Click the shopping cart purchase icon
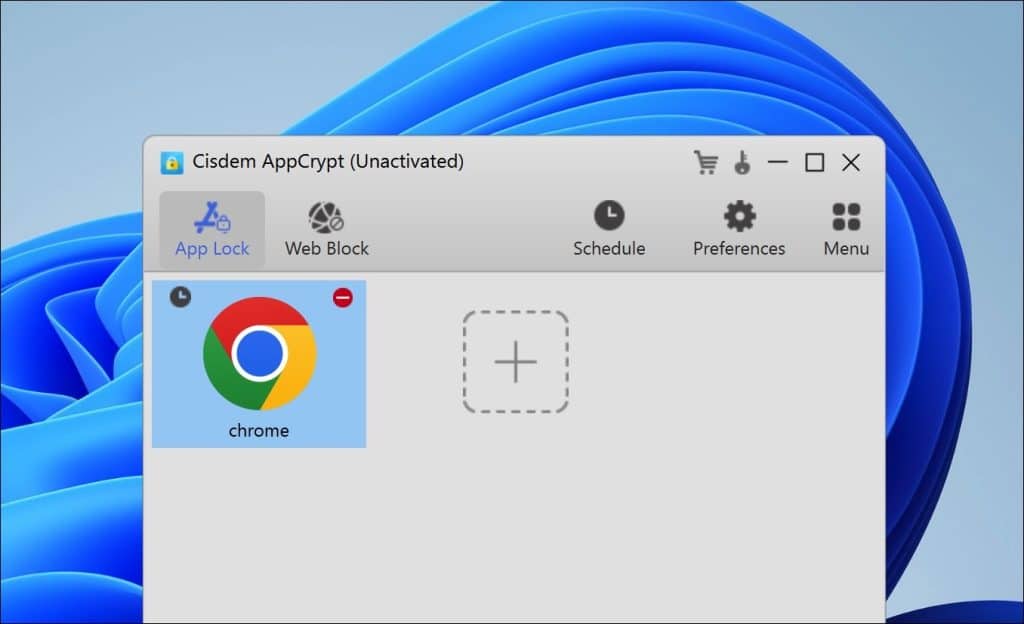 [706, 163]
